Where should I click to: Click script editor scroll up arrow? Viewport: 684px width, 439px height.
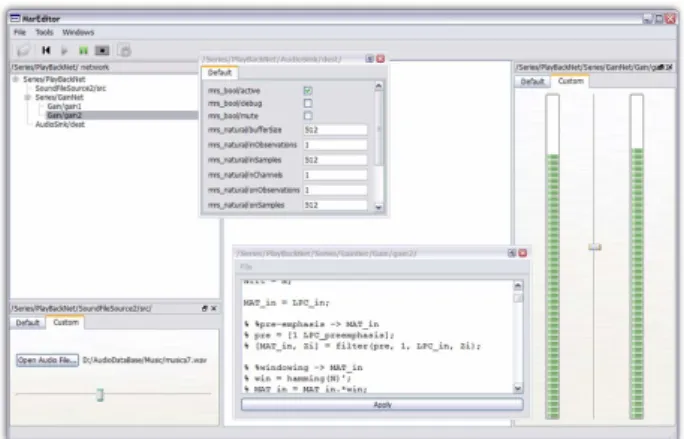(x=518, y=286)
